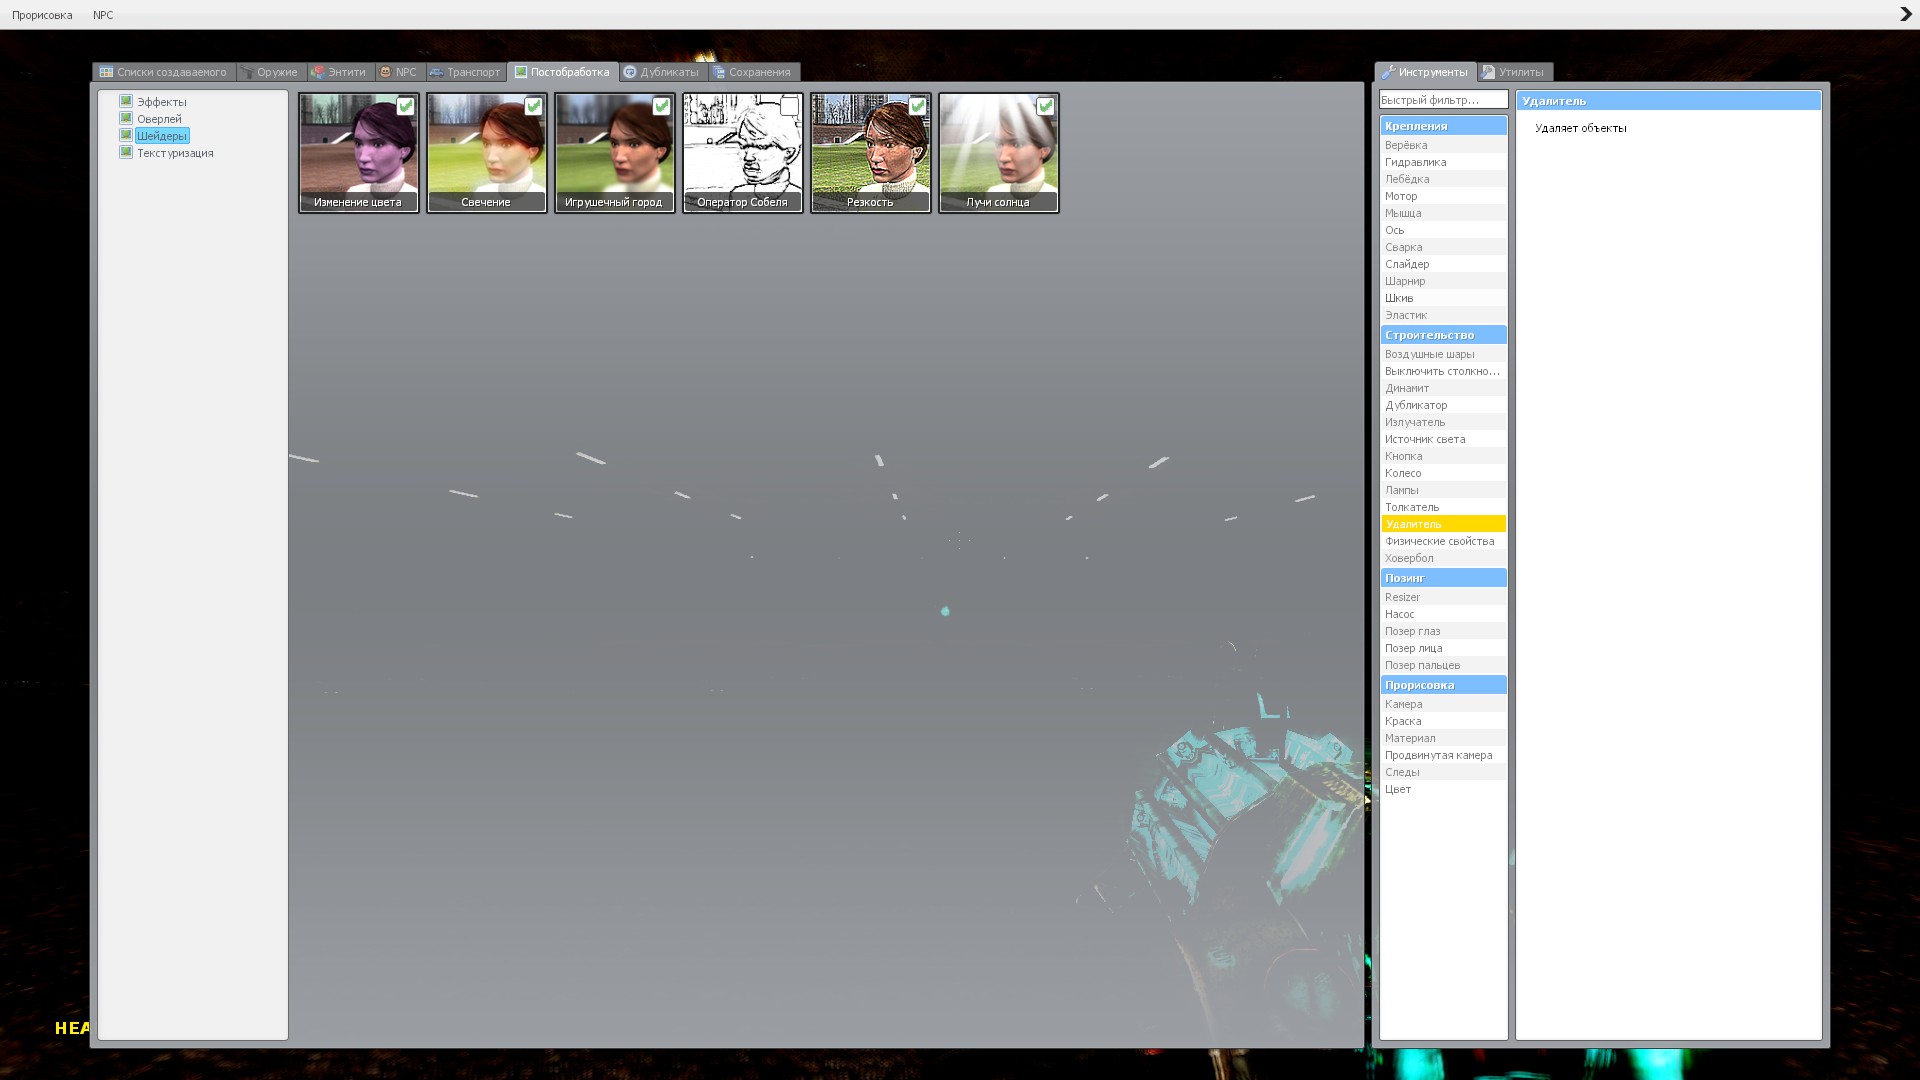Viewport: 1920px width, 1080px height.
Task: Focus the Быстрый фильтр search field
Action: coord(1442,100)
